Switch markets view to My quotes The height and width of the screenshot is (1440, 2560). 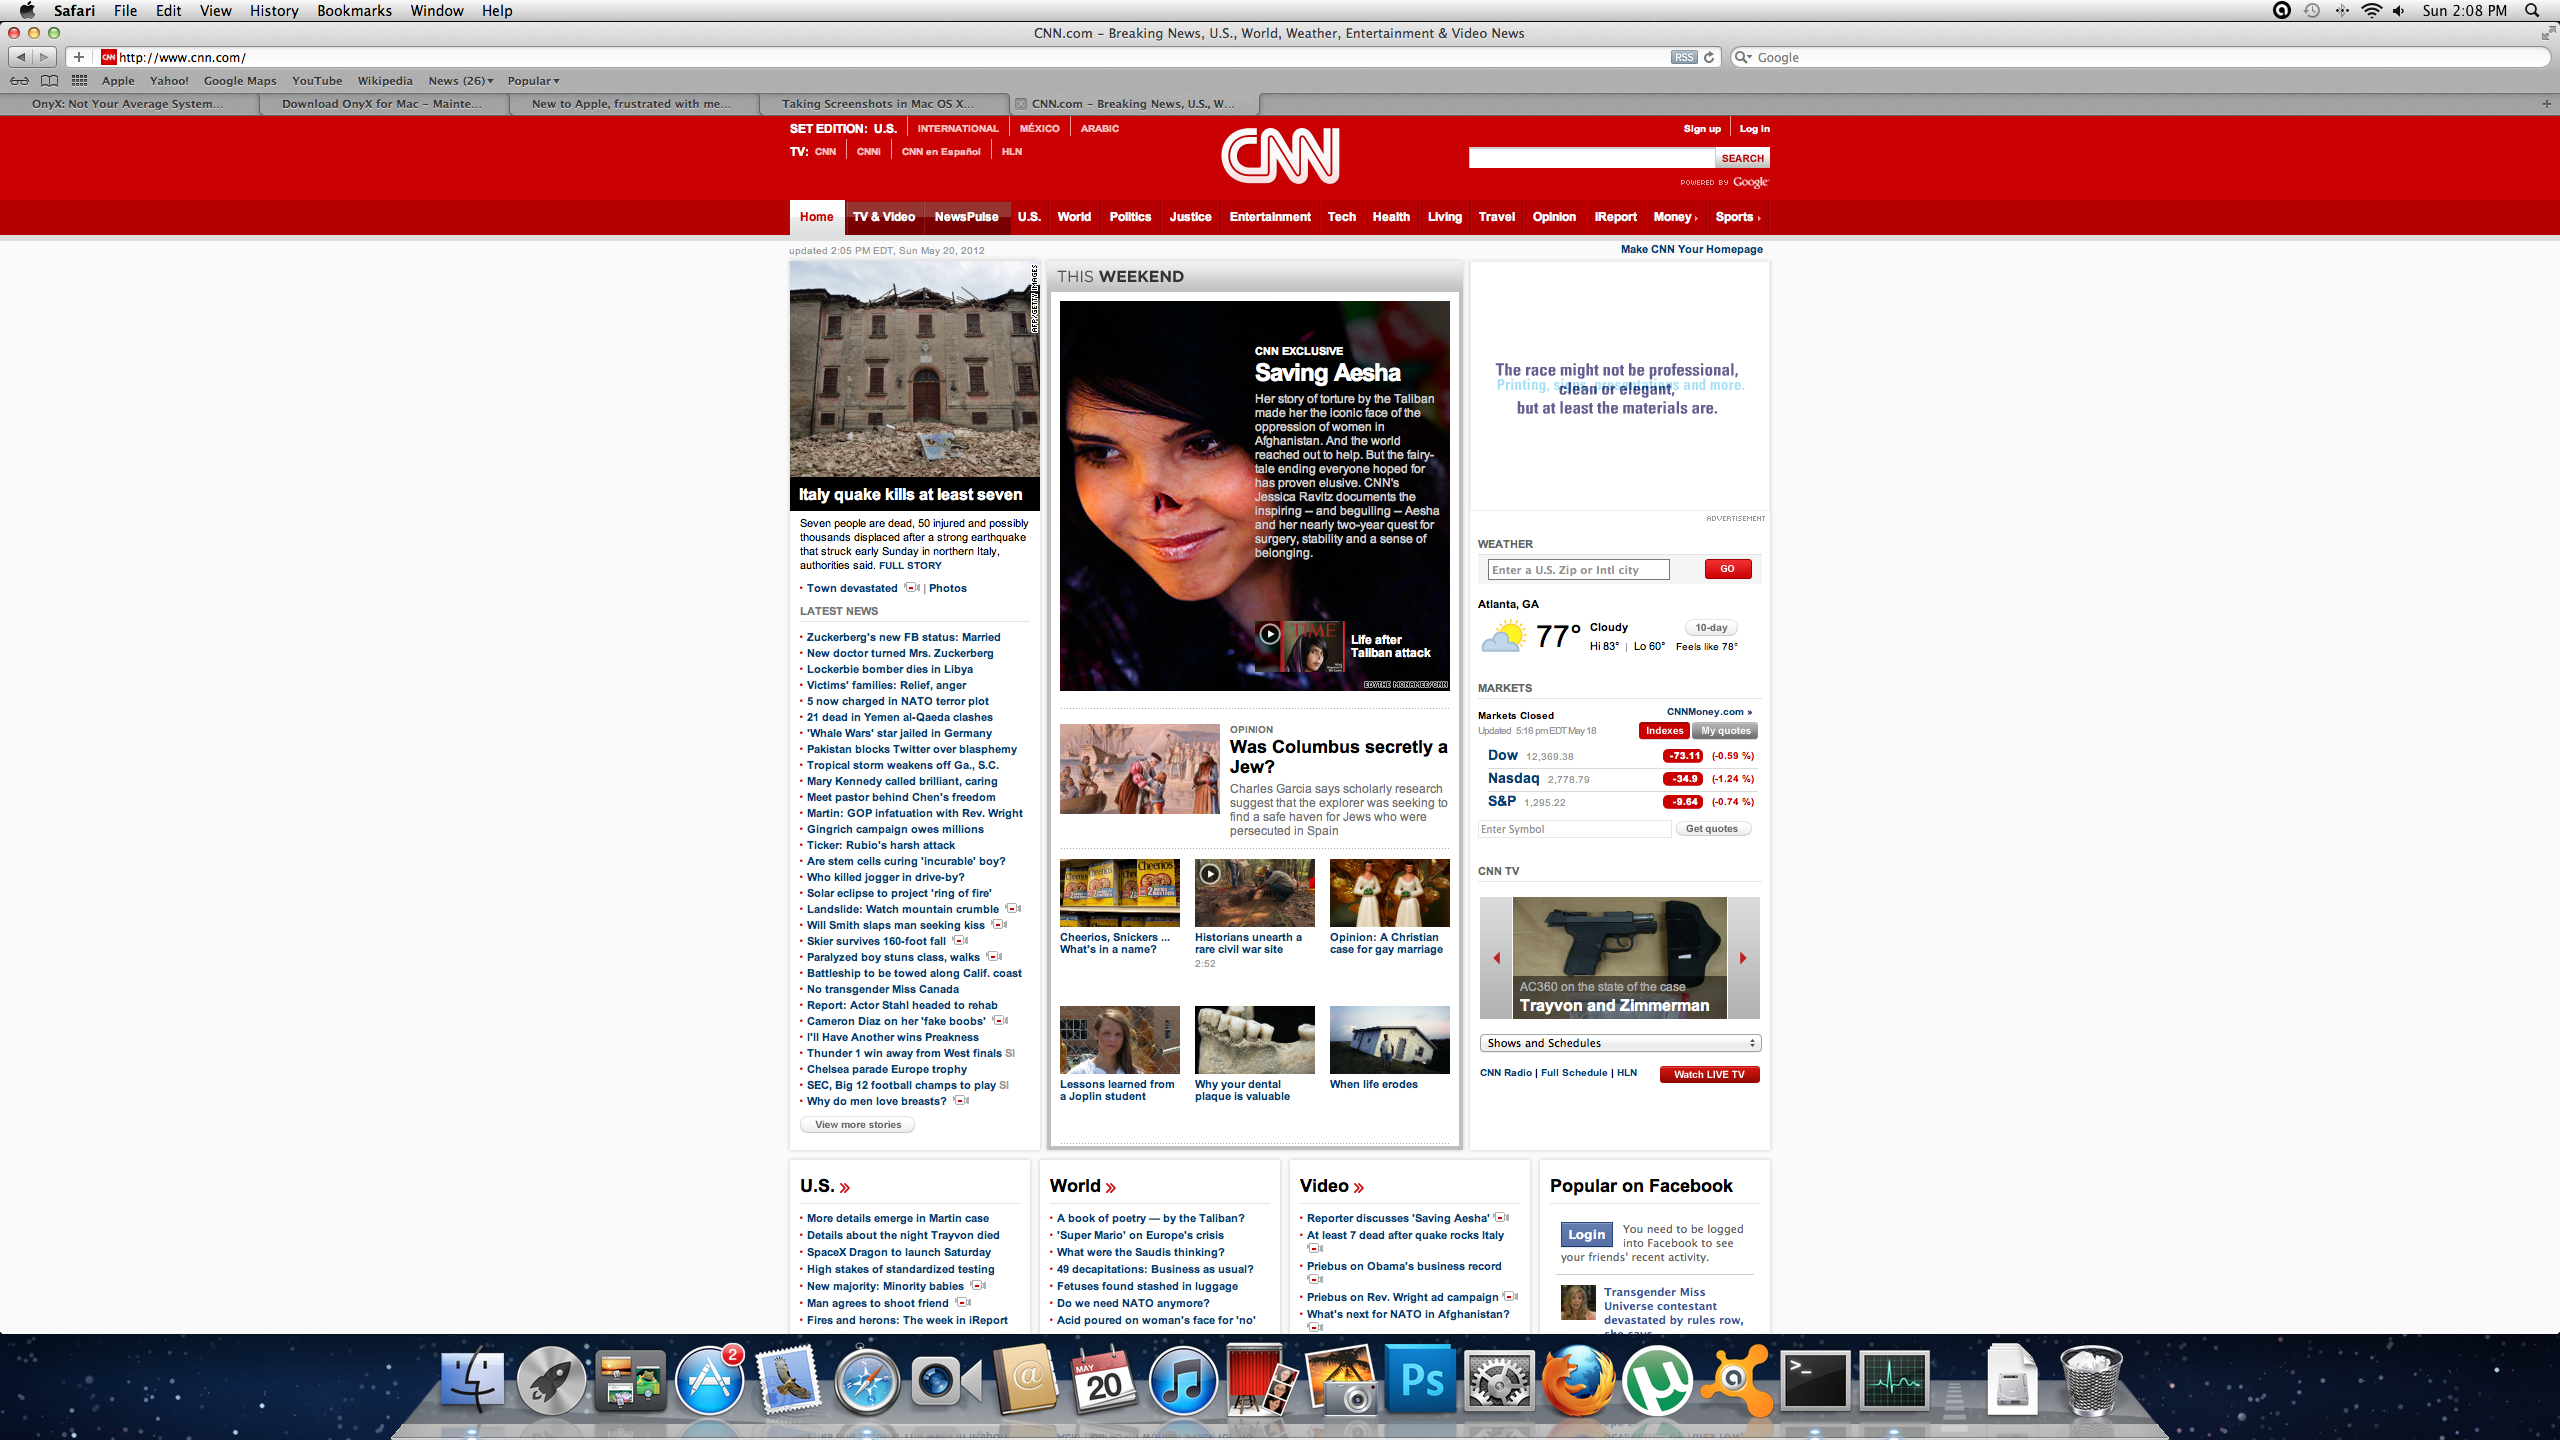point(1725,731)
